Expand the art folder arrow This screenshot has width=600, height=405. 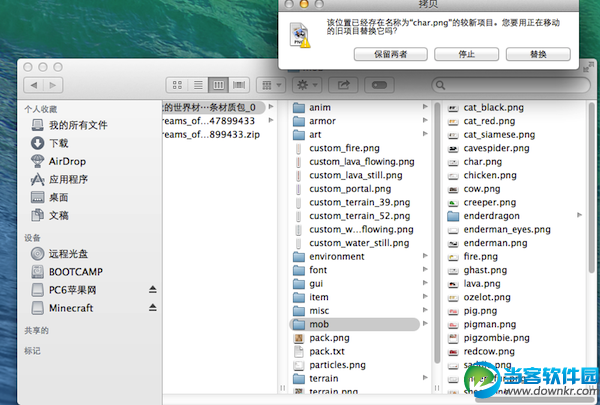click(x=425, y=134)
